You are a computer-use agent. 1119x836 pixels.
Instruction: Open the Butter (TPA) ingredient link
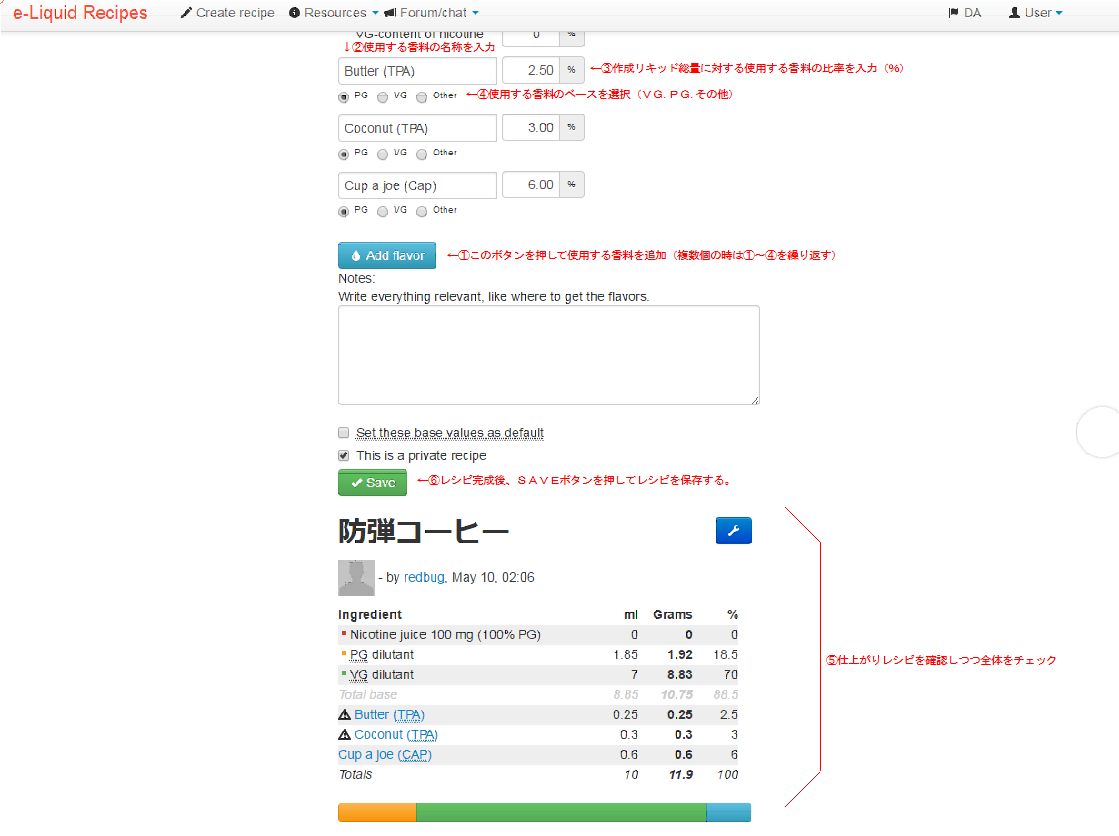[x=389, y=715]
